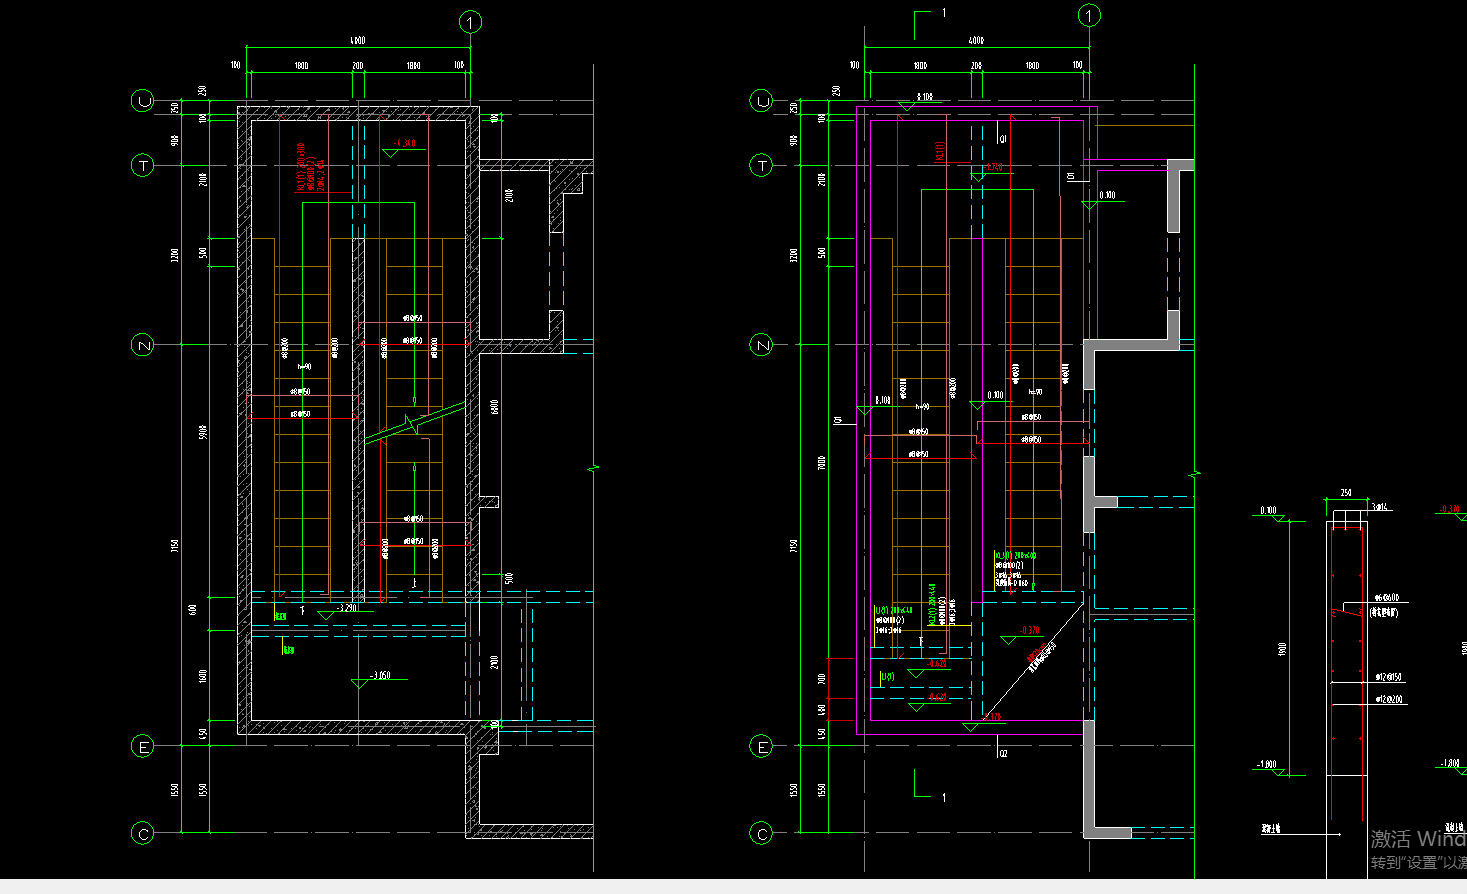
Task: Select axis bubble C of the right plan
Action: coord(762,833)
